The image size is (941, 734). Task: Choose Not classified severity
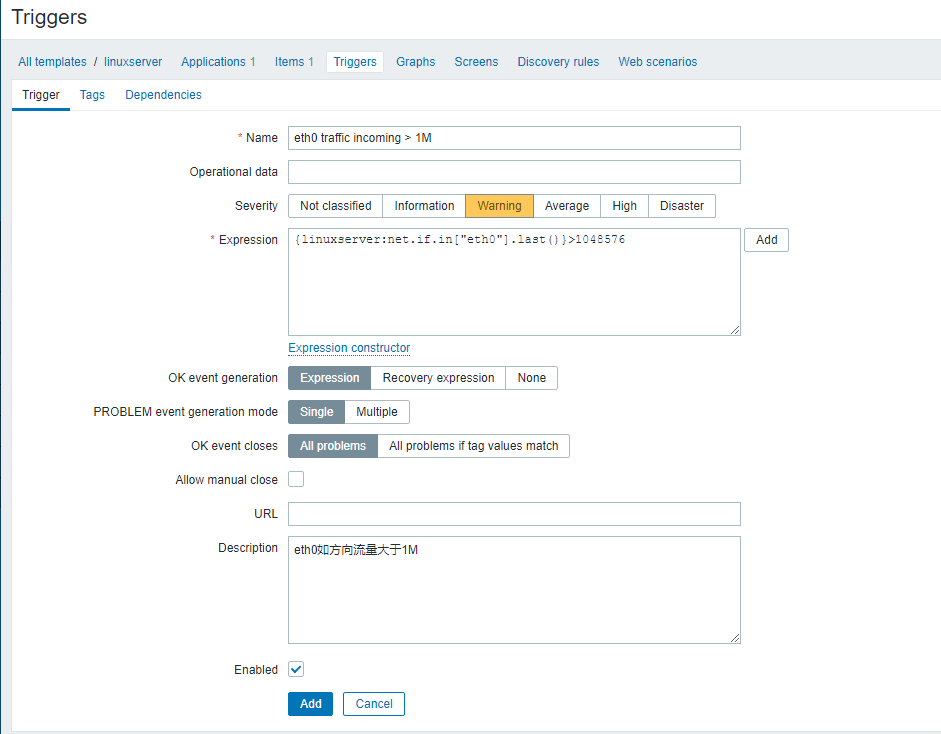pyautogui.click(x=335, y=206)
